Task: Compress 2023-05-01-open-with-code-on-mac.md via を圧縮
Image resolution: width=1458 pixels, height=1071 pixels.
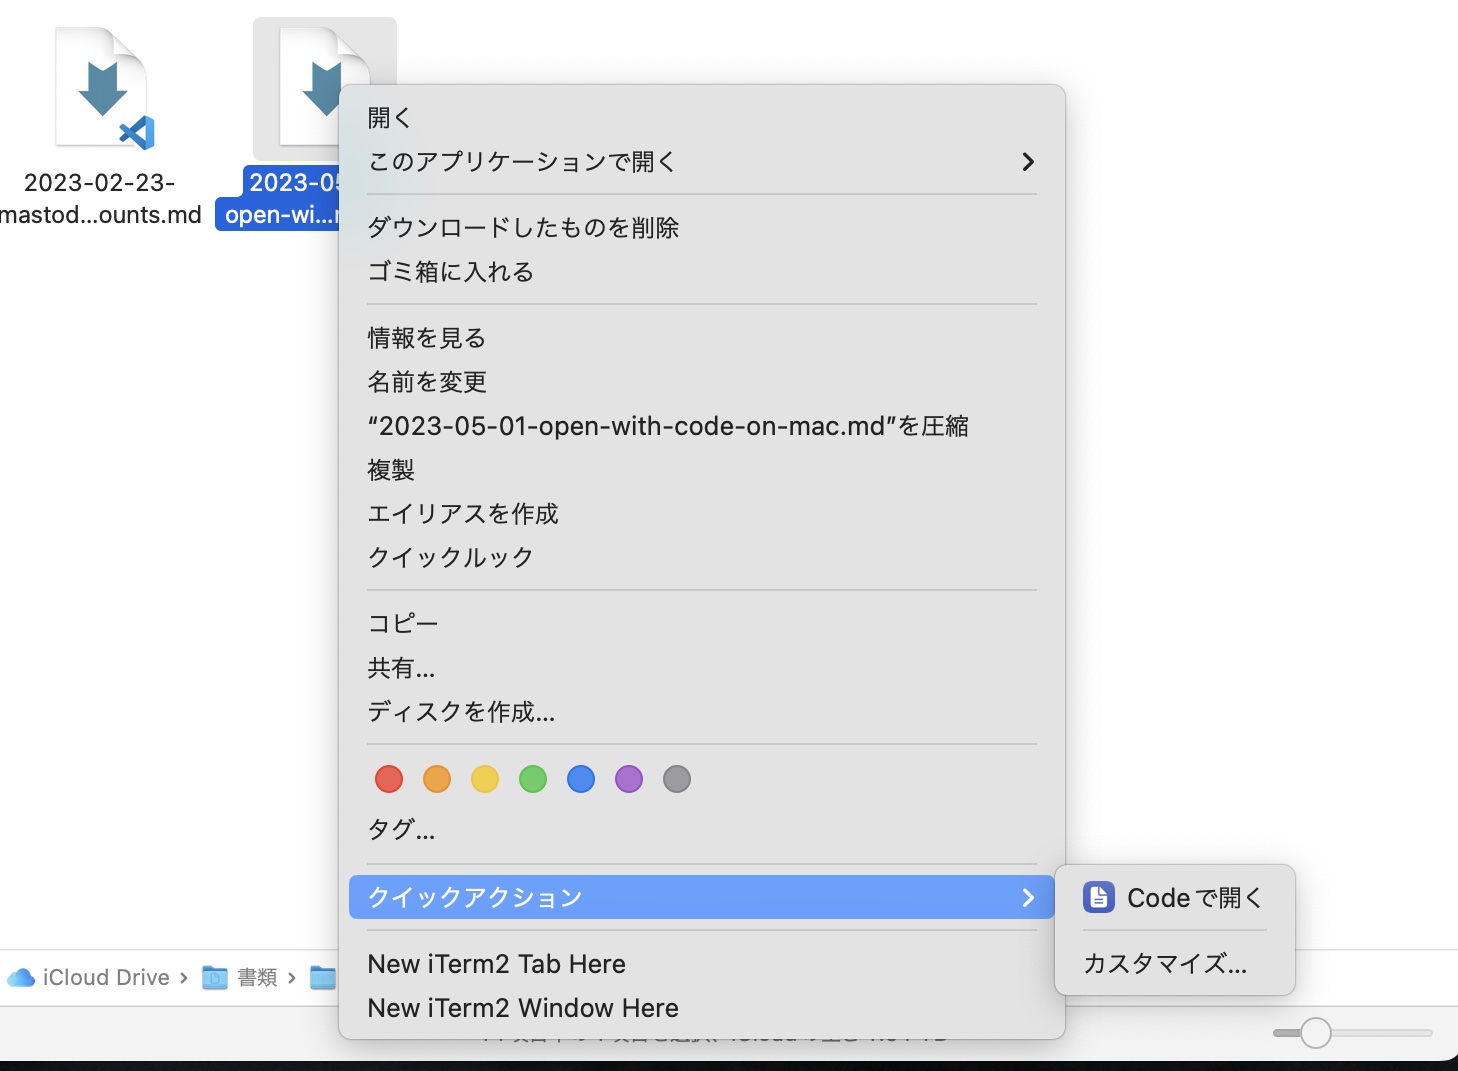Action: click(701, 425)
